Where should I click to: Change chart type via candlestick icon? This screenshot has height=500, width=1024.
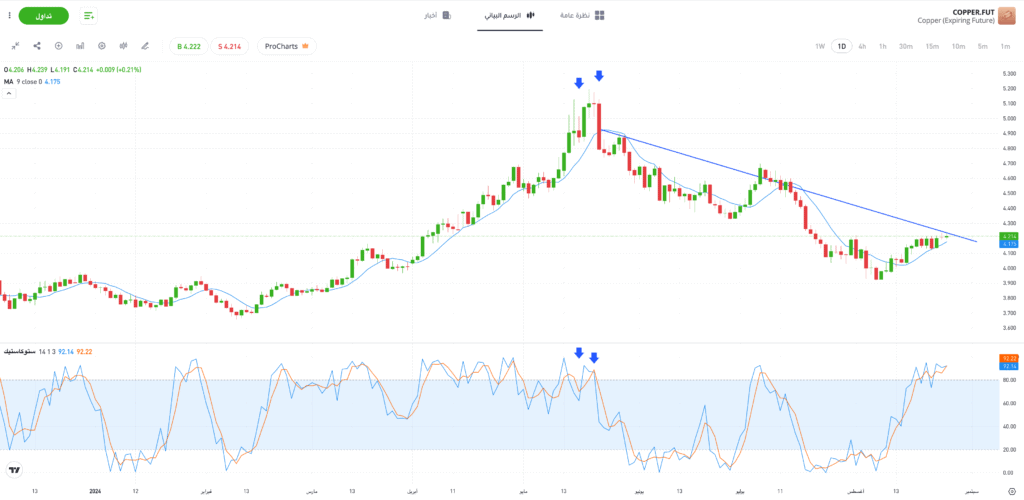click(x=123, y=46)
